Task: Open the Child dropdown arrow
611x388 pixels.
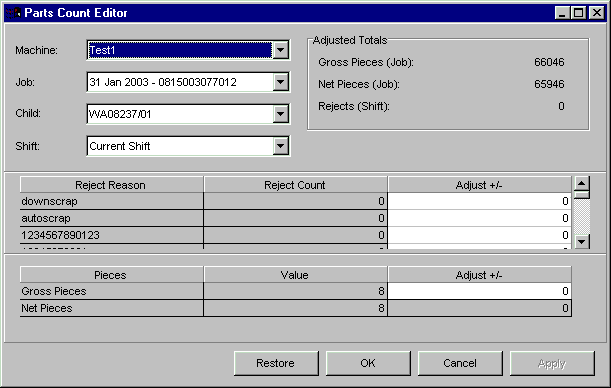Action: pyautogui.click(x=281, y=114)
